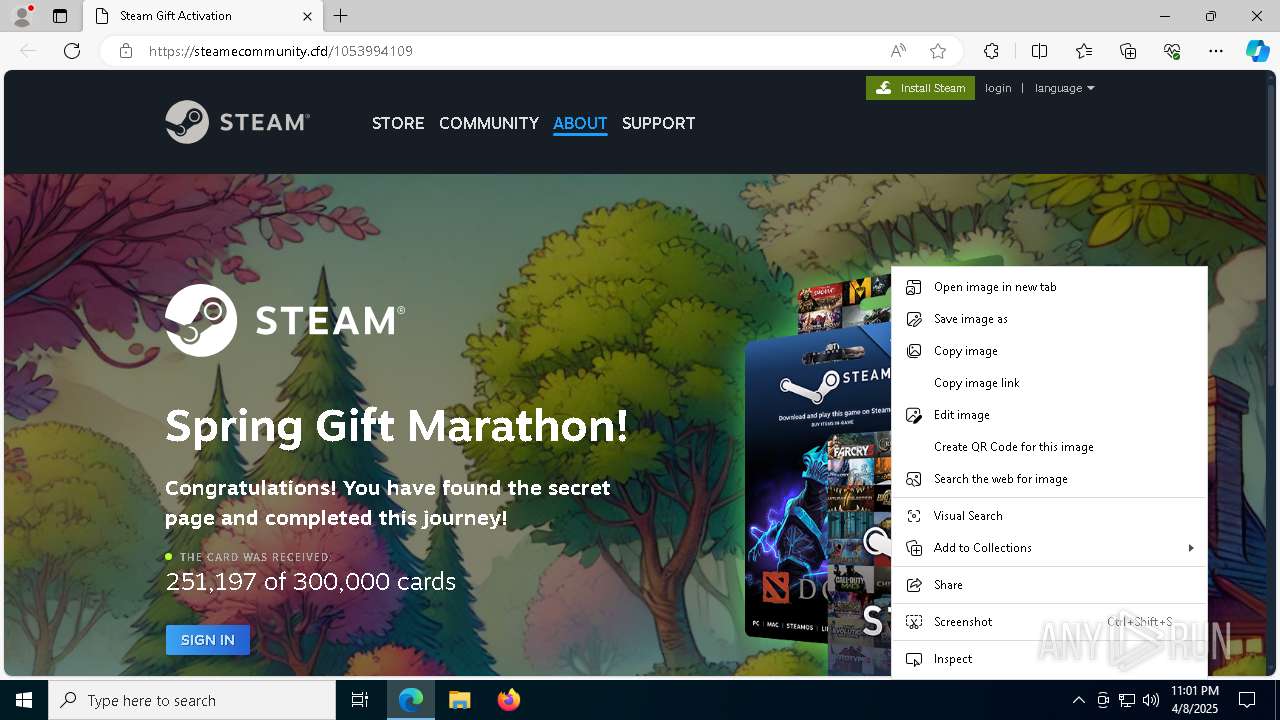Open the ABOUT section

pyautogui.click(x=580, y=123)
